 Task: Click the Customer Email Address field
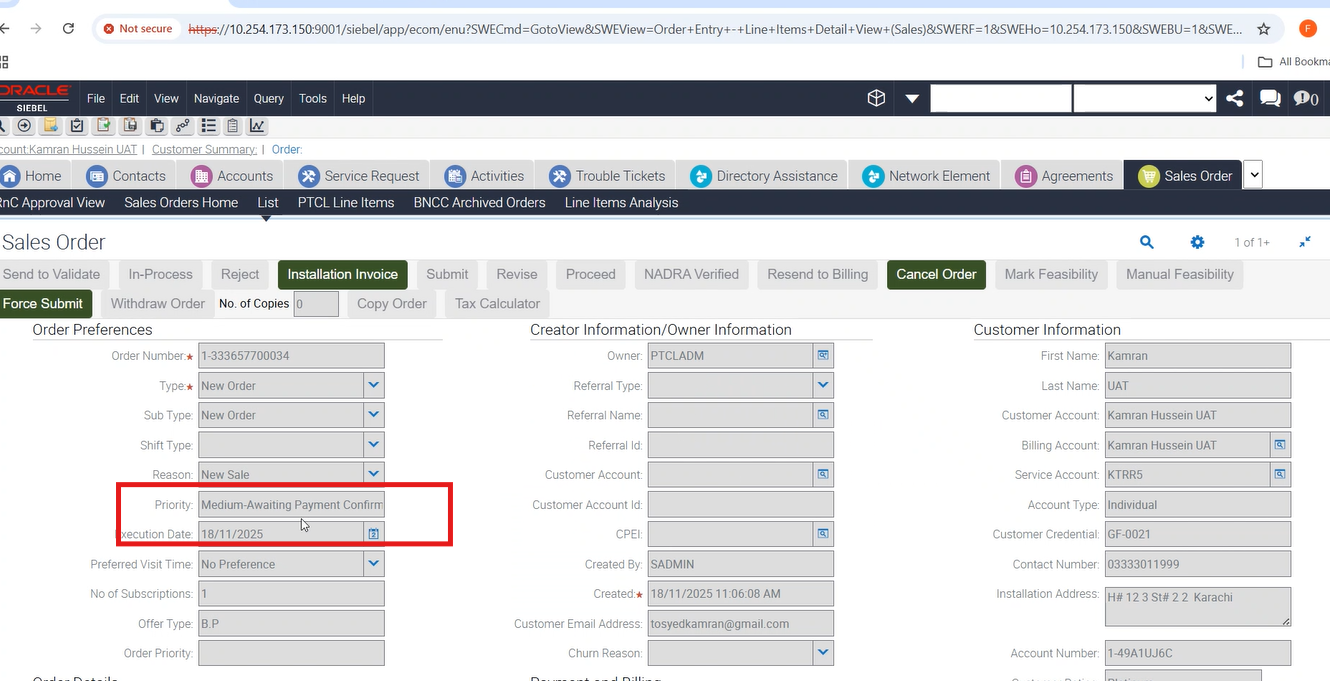click(x=740, y=623)
